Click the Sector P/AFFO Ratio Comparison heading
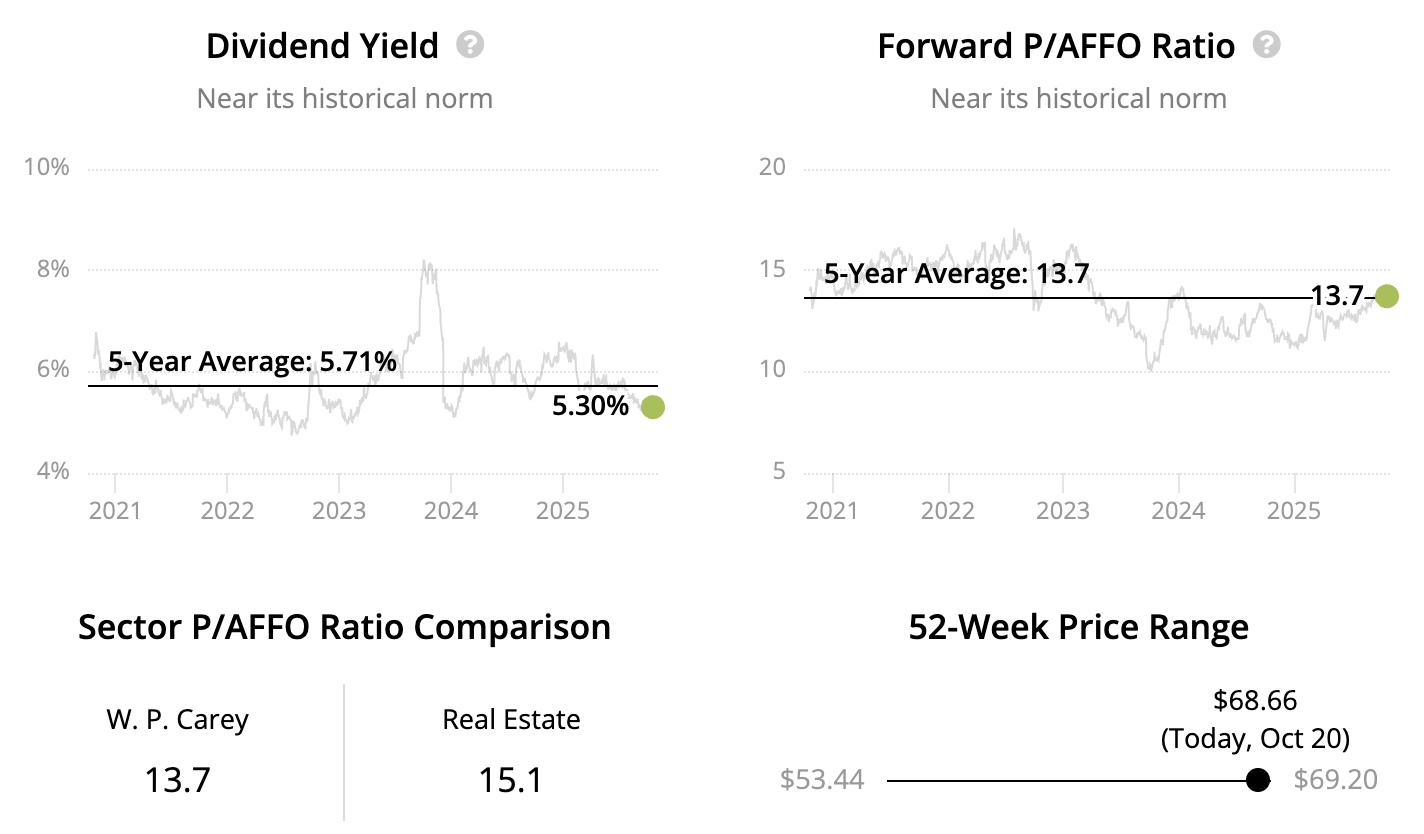The image size is (1424, 834). click(344, 627)
